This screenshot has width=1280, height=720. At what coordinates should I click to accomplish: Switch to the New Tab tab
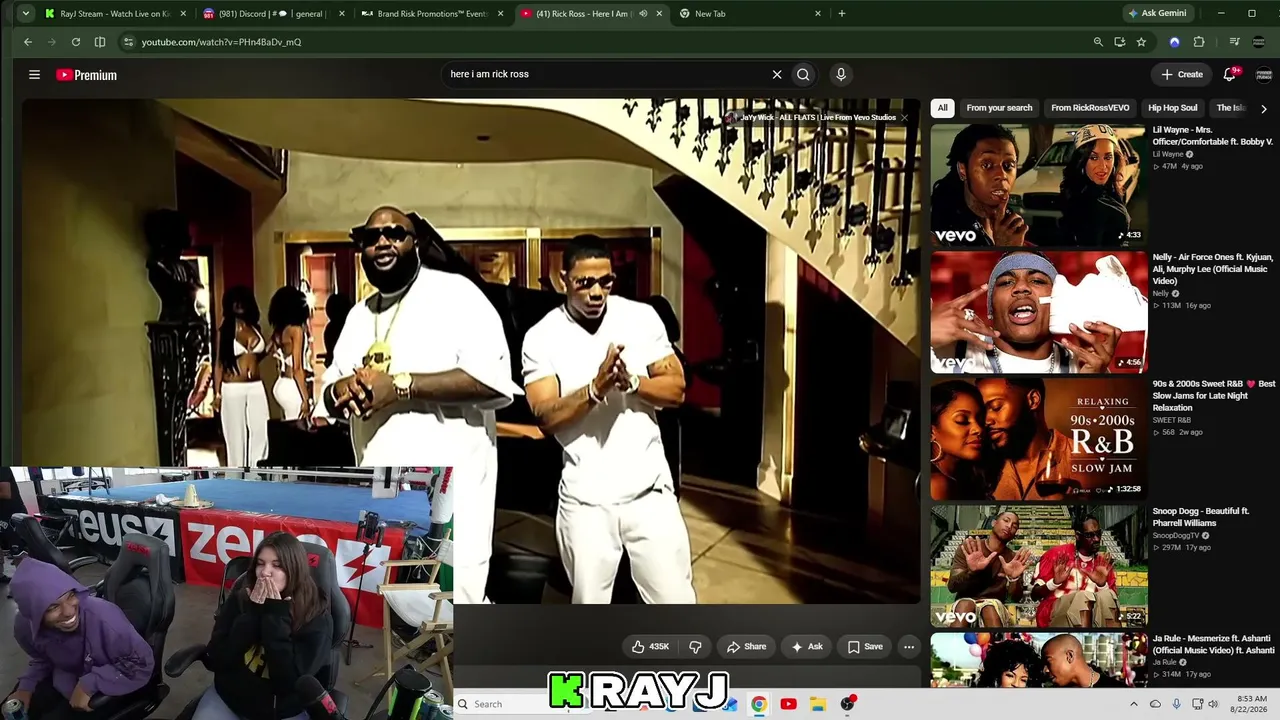pyautogui.click(x=749, y=14)
